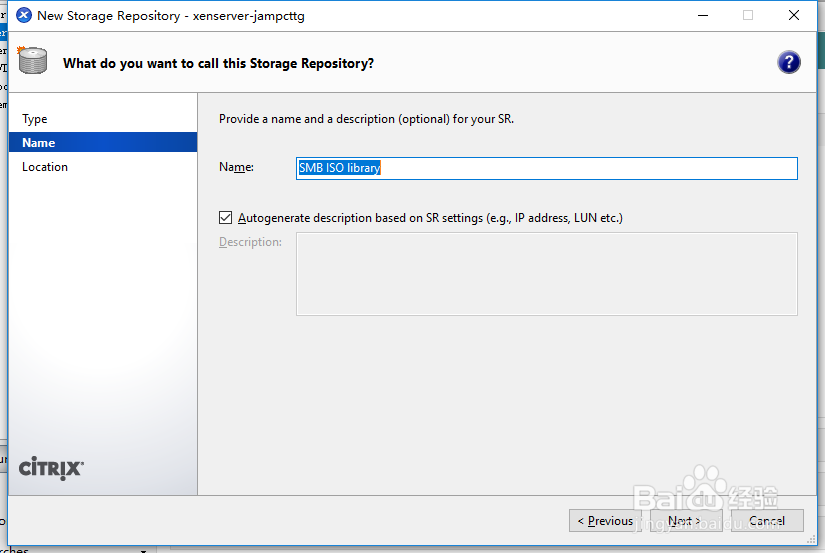825x553 pixels.
Task: Click the "Description:" label
Action: 250,242
